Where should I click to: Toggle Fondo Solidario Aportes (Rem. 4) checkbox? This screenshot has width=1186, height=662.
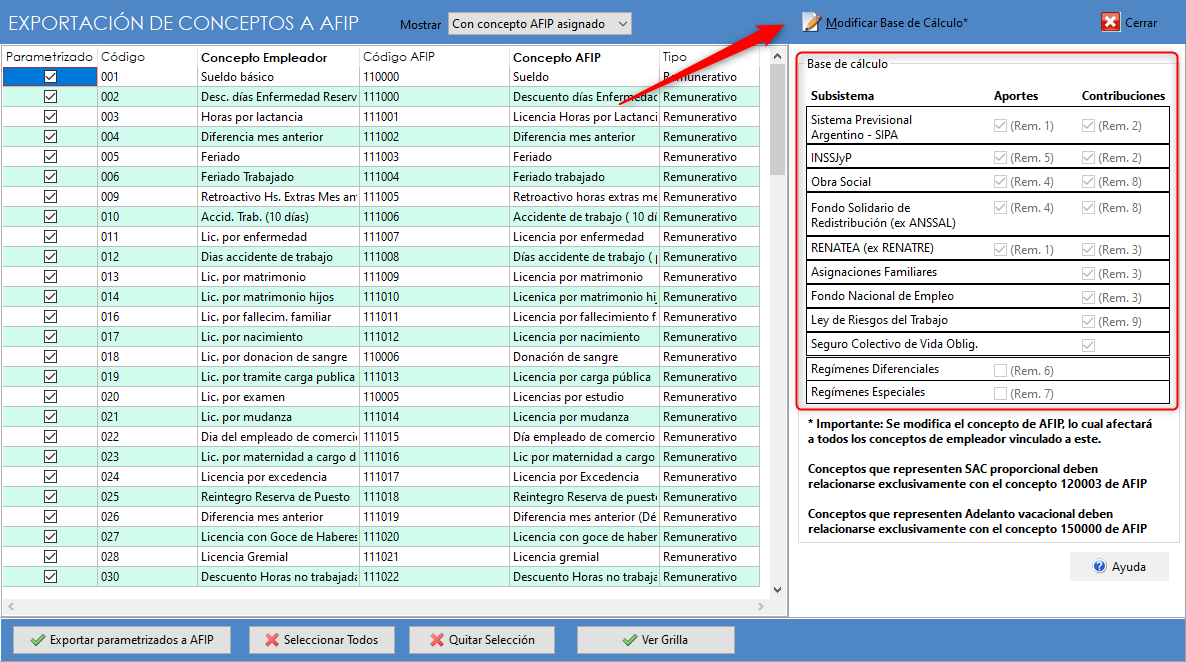(x=1001, y=208)
